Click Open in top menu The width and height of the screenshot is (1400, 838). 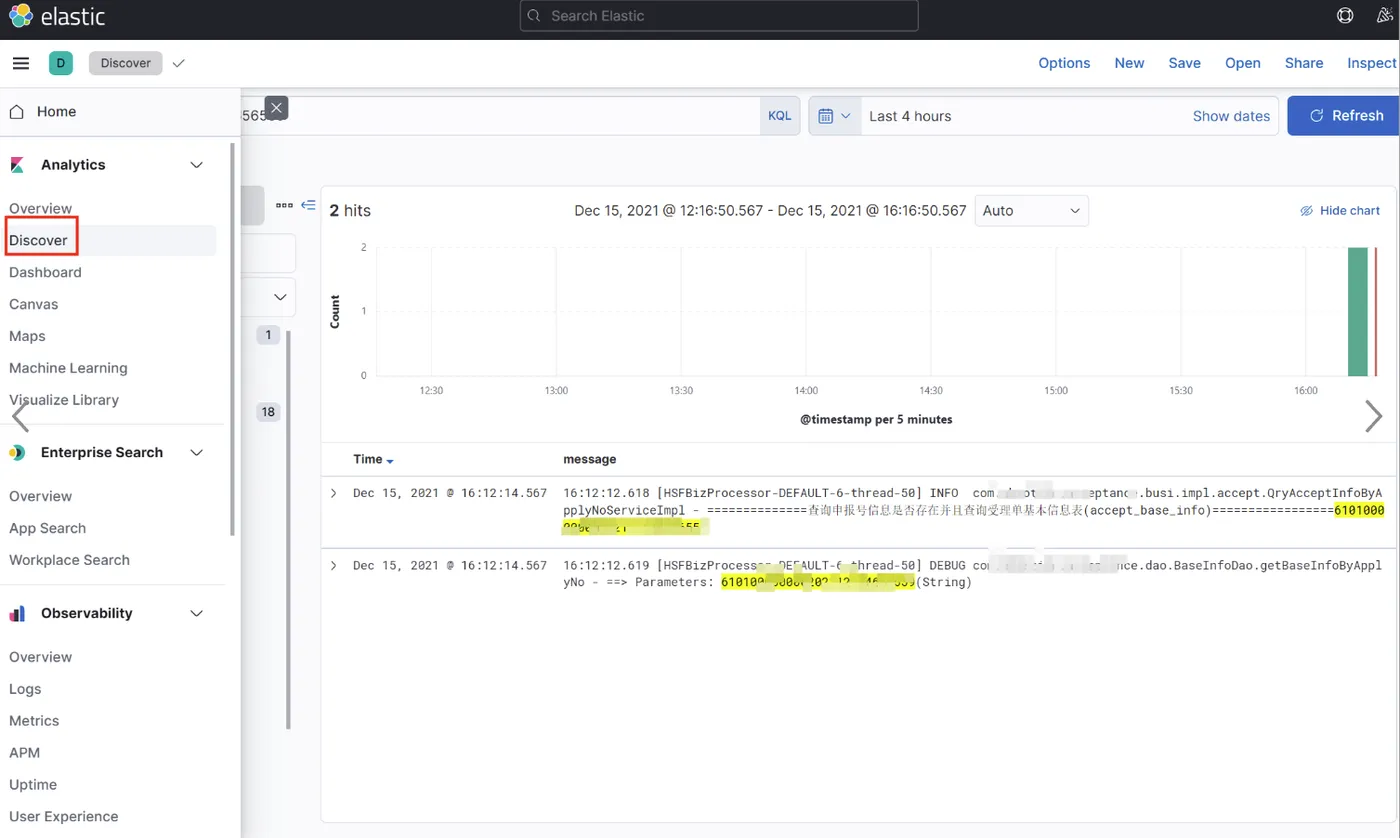pos(1243,63)
